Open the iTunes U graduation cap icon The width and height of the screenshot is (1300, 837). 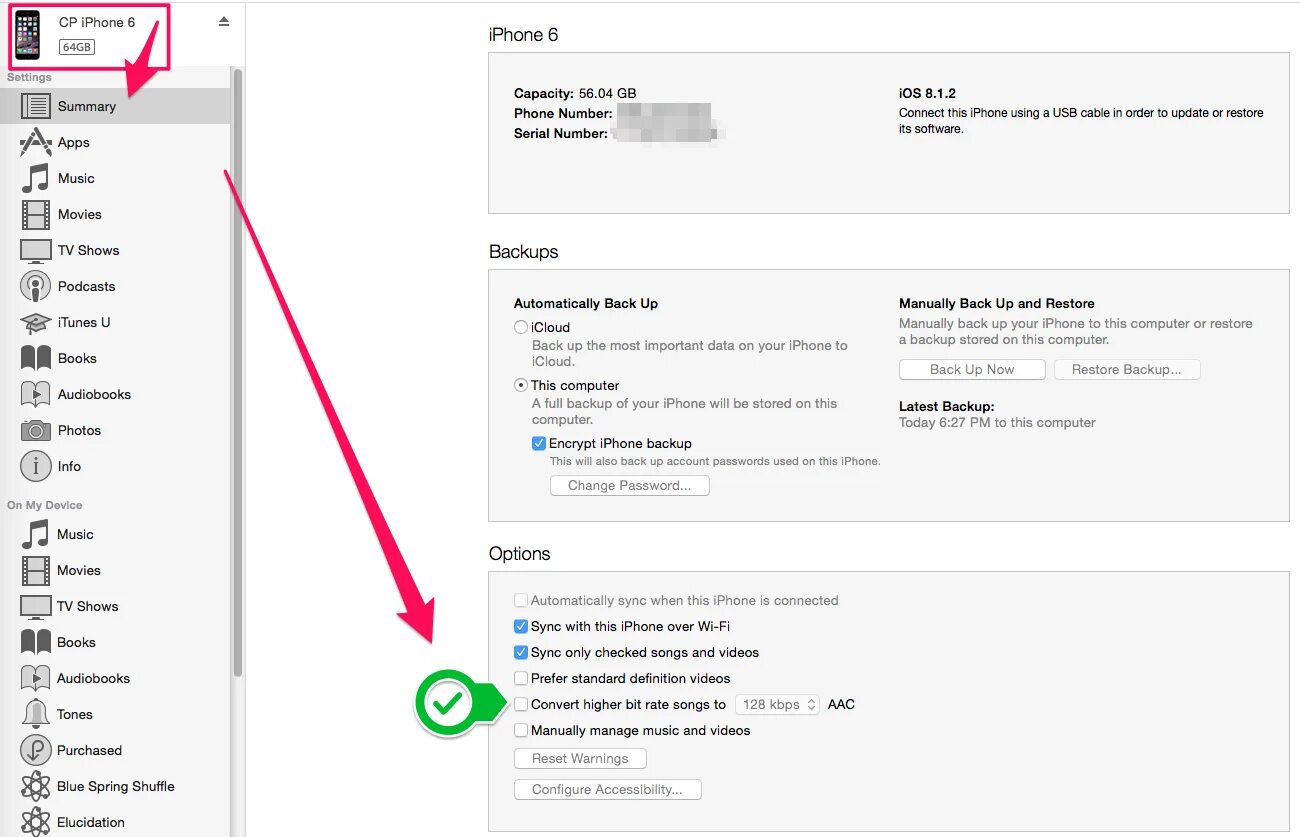(x=35, y=322)
